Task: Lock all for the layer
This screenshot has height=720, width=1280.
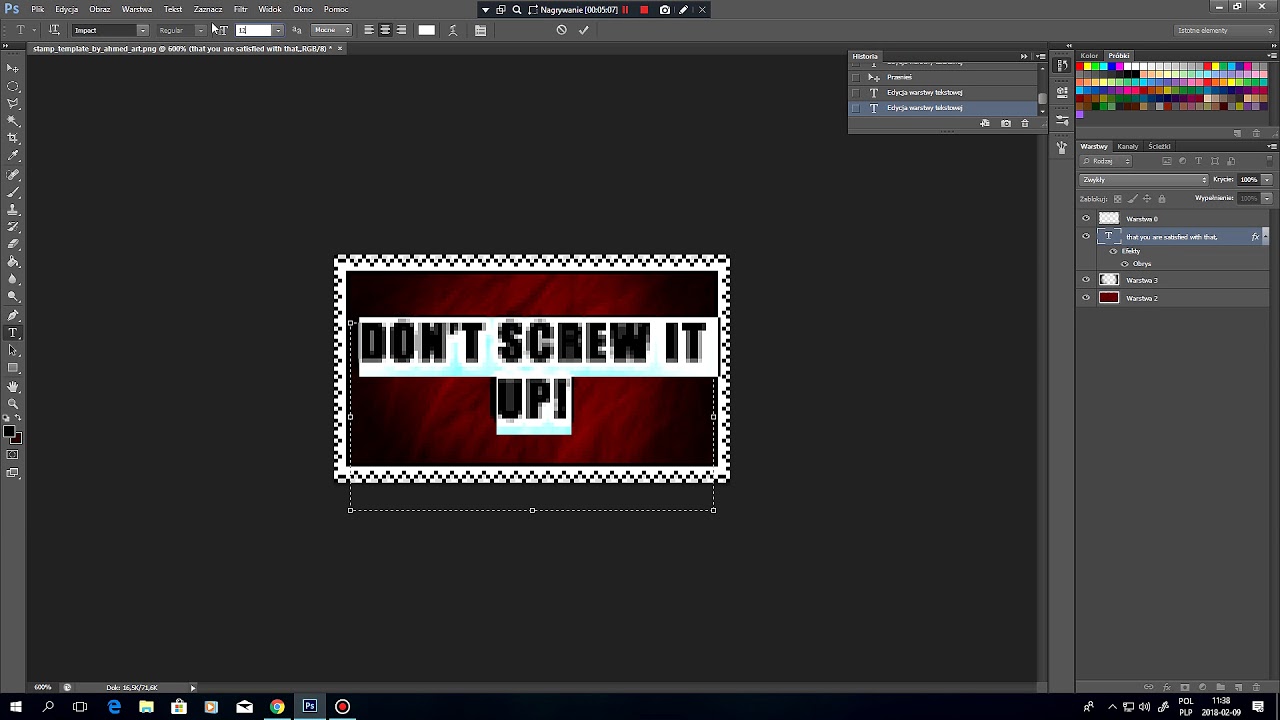Action: tap(1161, 198)
